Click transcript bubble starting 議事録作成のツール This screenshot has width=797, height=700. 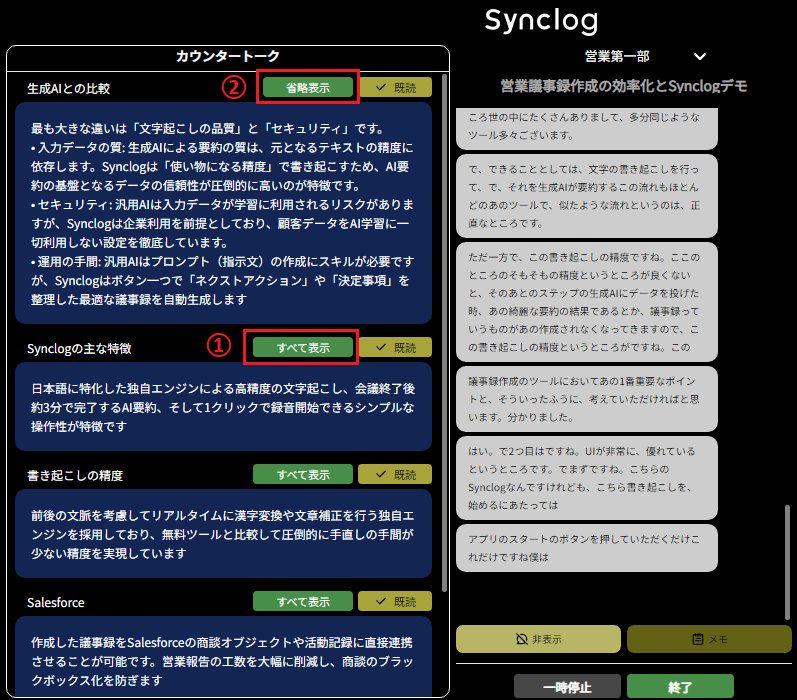point(587,399)
